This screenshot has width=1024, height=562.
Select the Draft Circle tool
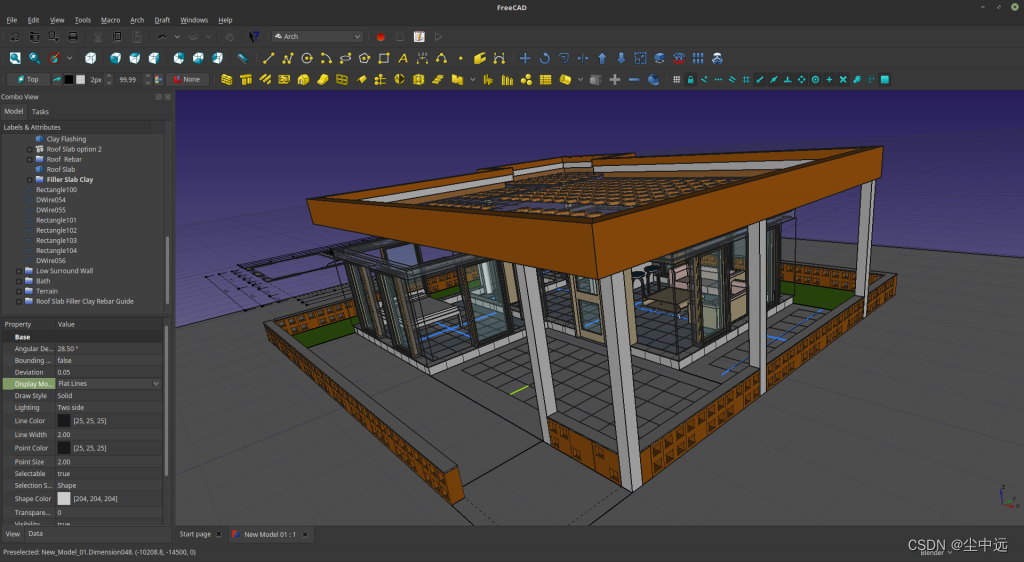pyautogui.click(x=306, y=58)
